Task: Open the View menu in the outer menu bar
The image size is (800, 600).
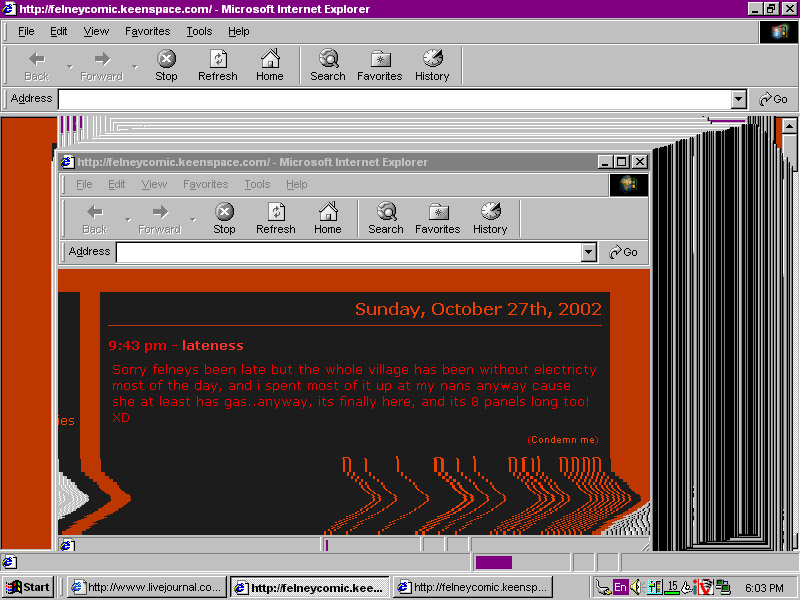Action: point(96,31)
